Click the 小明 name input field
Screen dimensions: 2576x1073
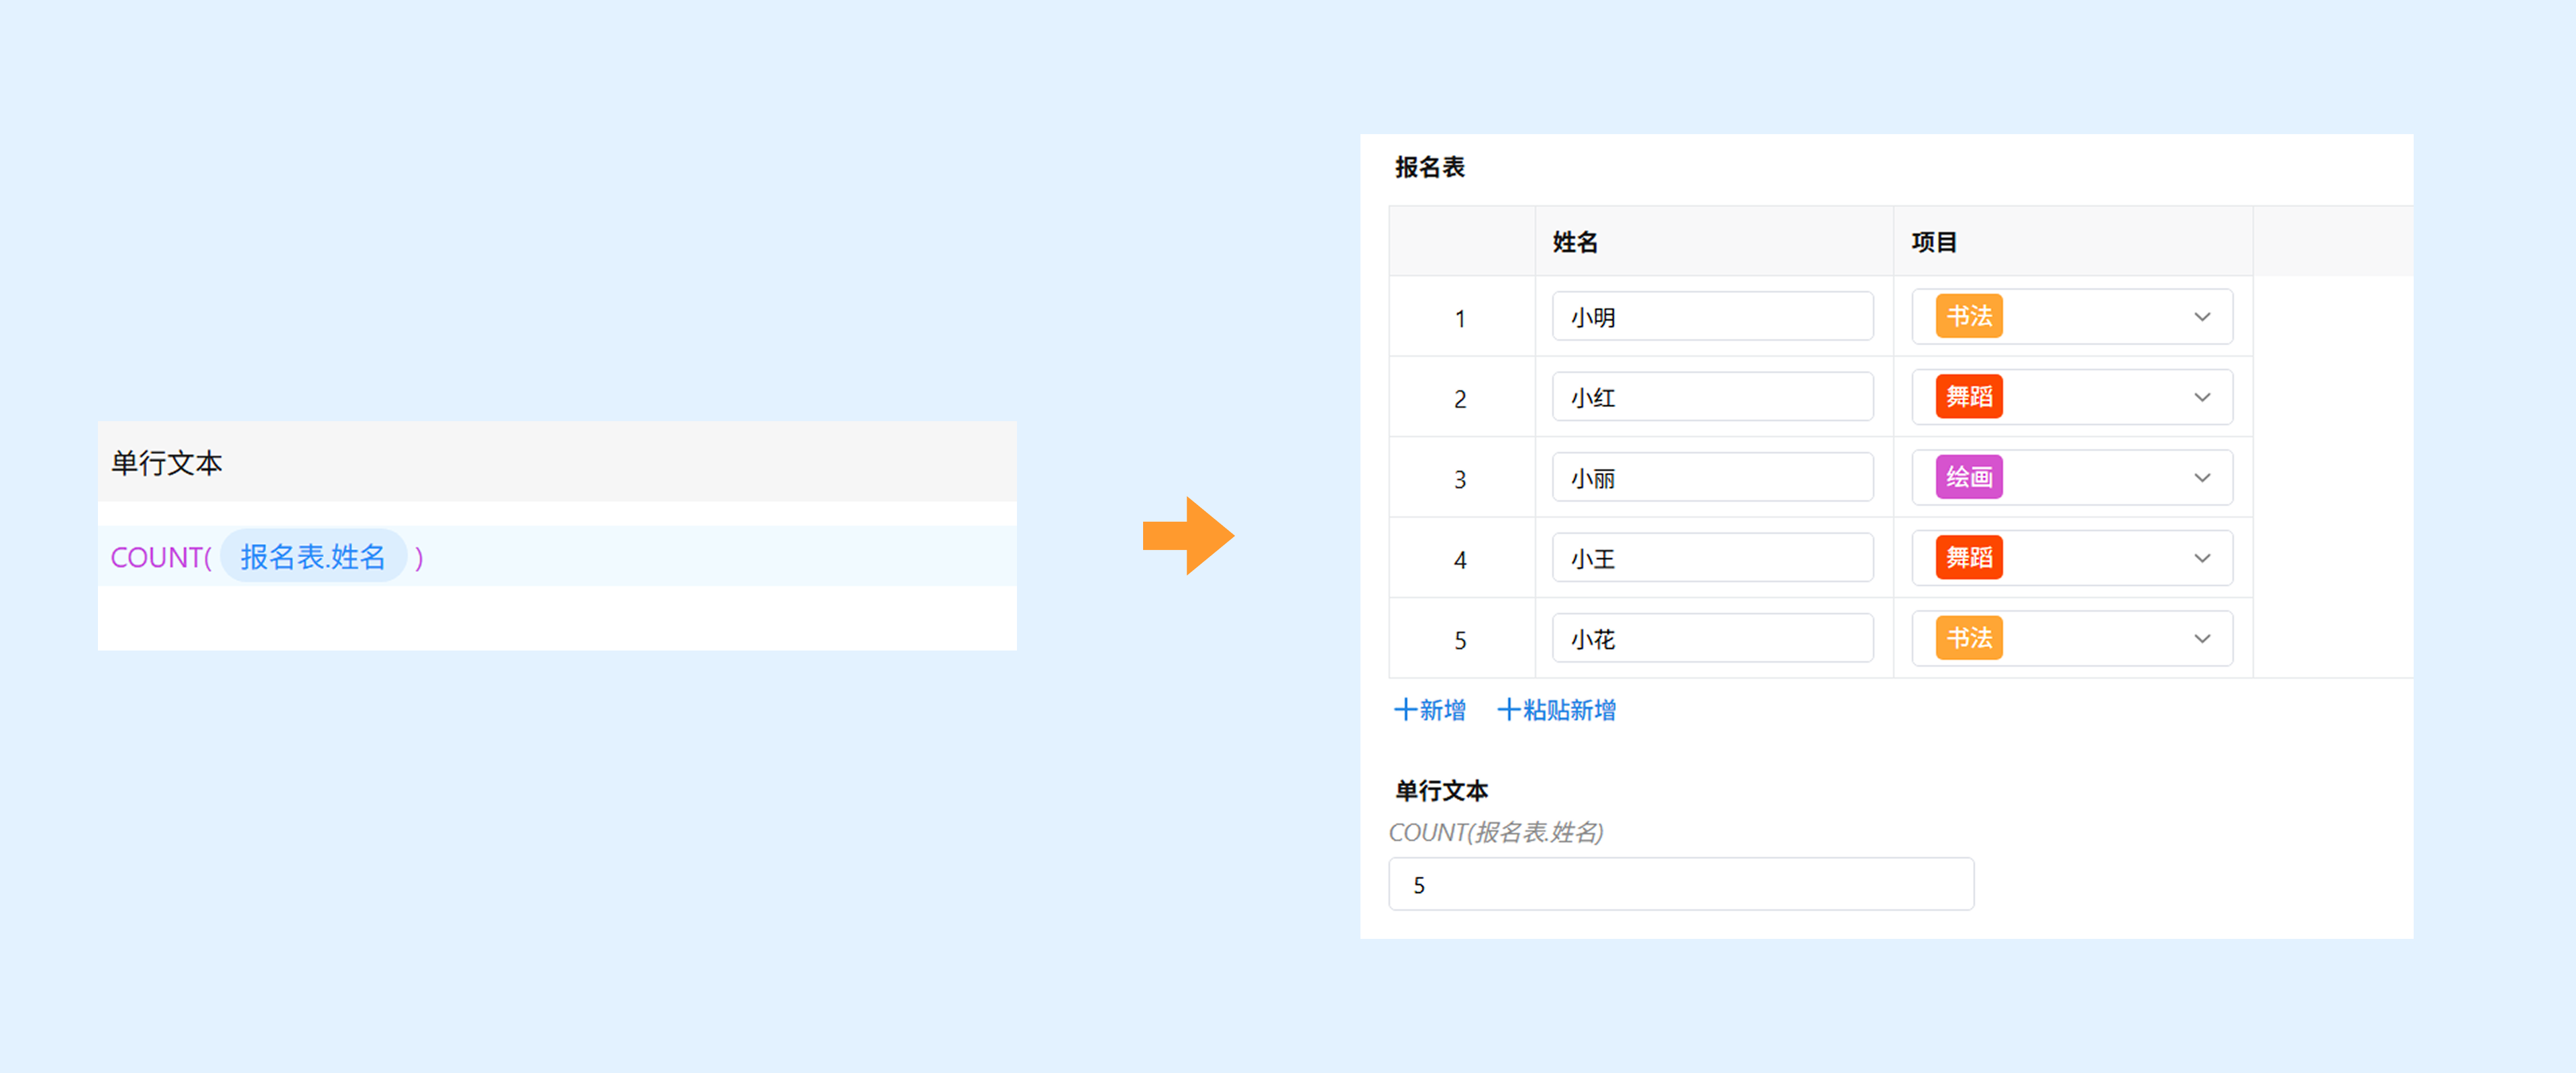click(1712, 317)
